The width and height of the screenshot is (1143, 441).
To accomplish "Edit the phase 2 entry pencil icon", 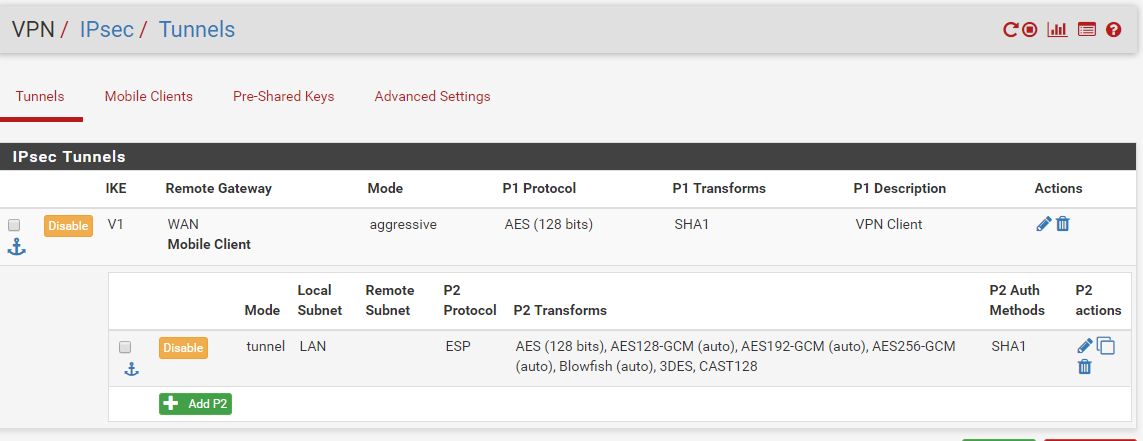I will [x=1085, y=346].
